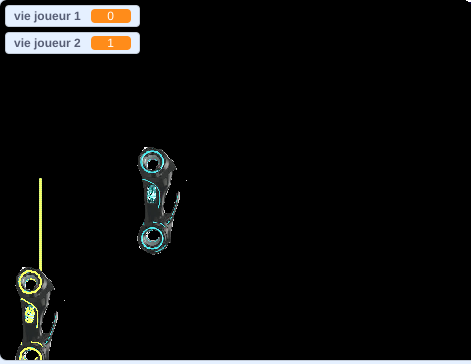
Task: Click the empty black stage area on the right
Action: tap(333, 183)
